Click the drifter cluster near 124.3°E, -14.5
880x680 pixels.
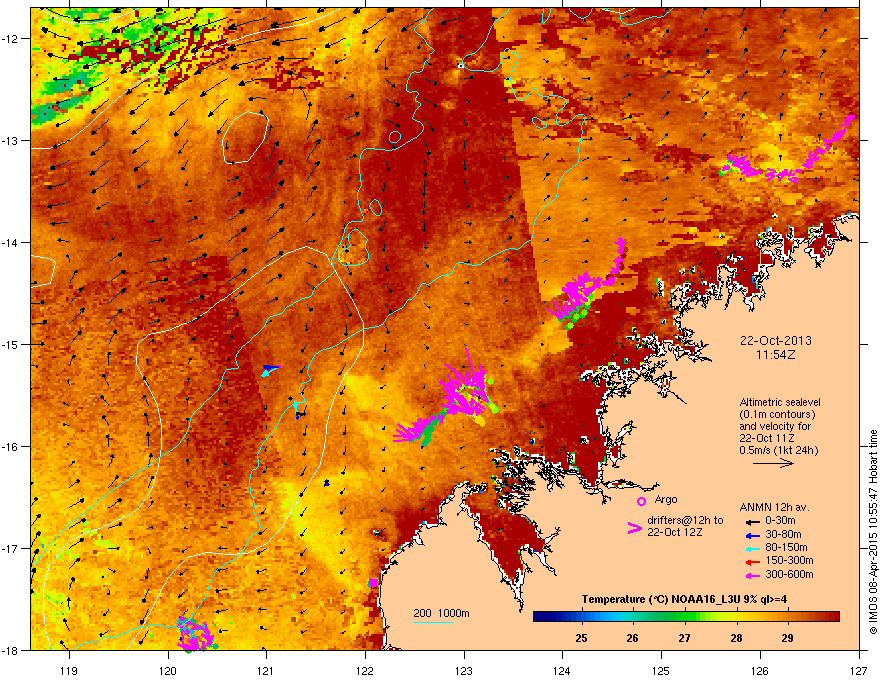click(x=586, y=286)
